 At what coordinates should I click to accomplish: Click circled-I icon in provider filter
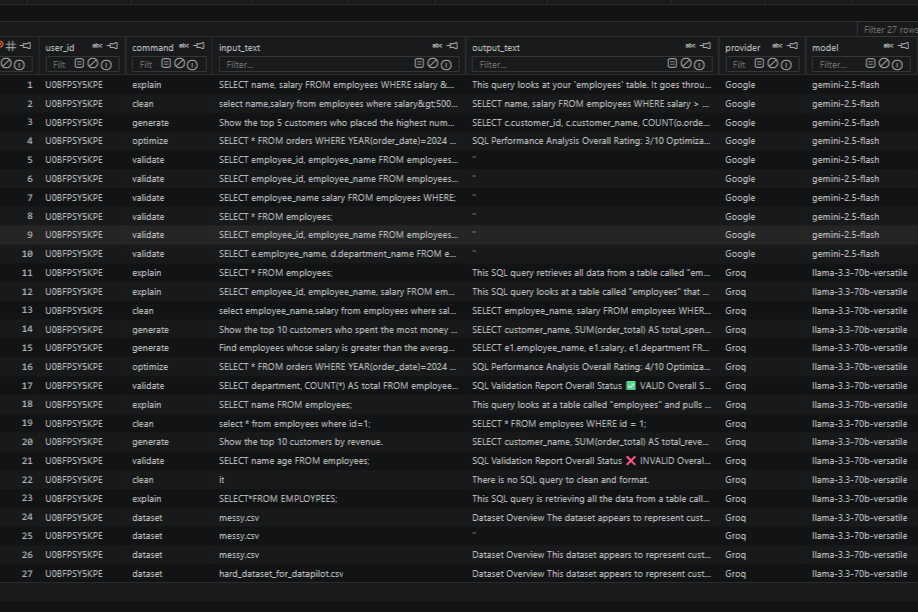pyautogui.click(x=786, y=64)
